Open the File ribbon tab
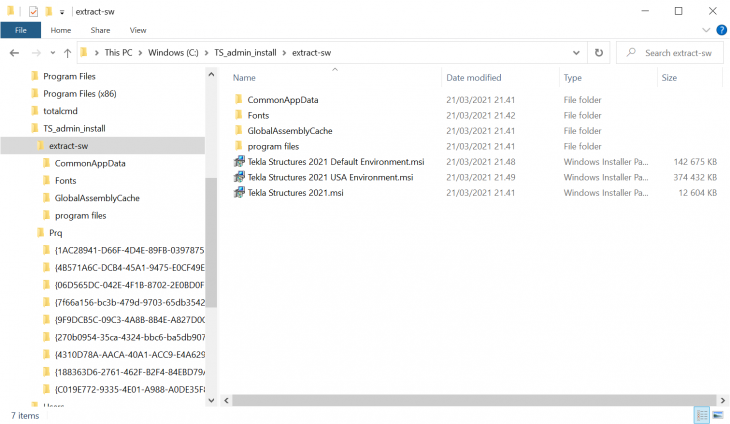The height and width of the screenshot is (424, 730). pos(20,30)
